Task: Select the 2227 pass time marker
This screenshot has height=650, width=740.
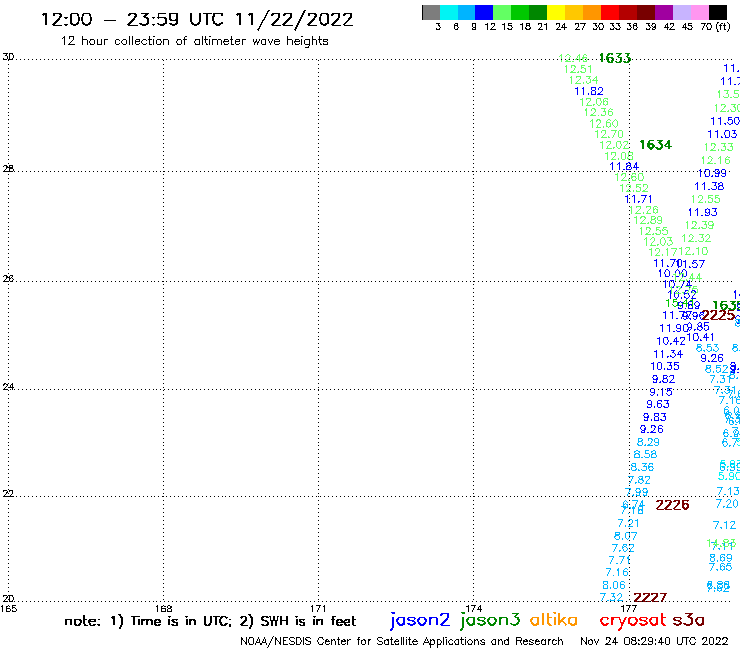Action: pyautogui.click(x=650, y=598)
